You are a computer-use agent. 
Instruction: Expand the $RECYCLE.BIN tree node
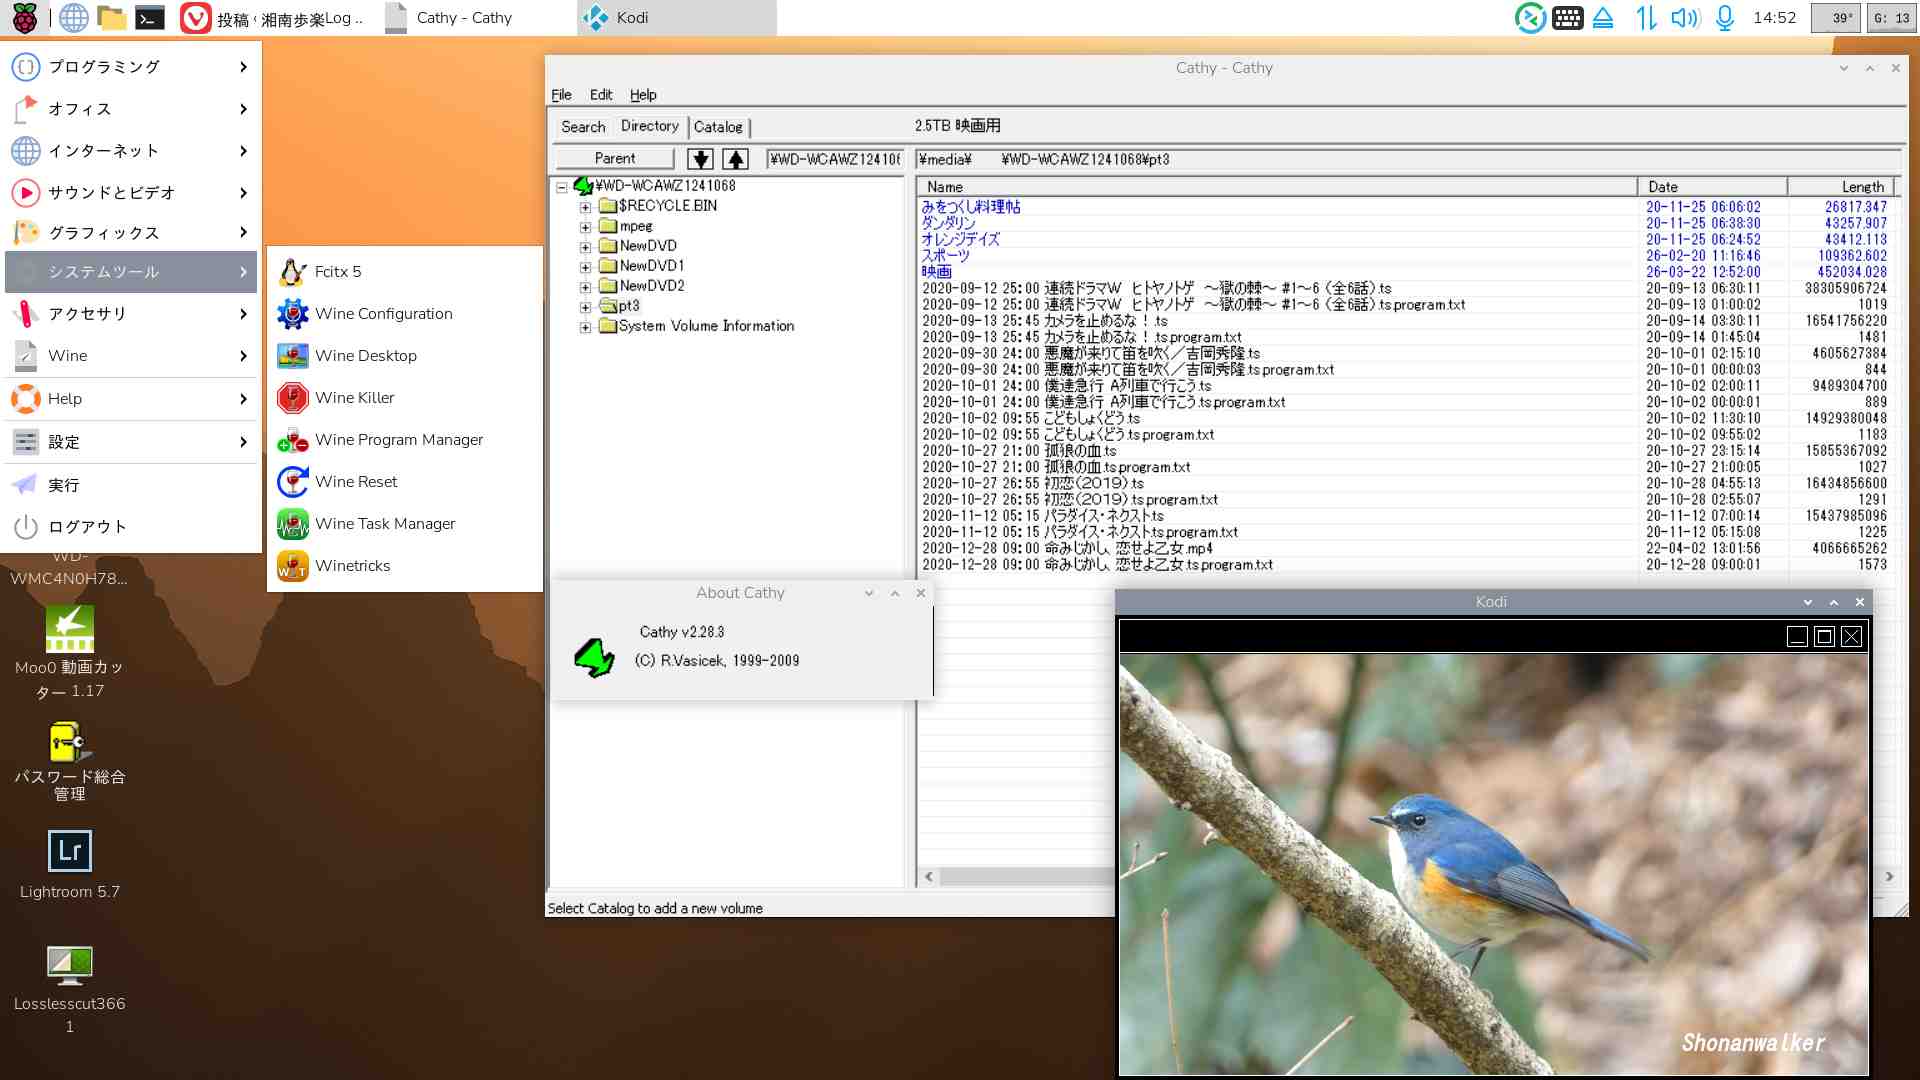click(x=585, y=207)
